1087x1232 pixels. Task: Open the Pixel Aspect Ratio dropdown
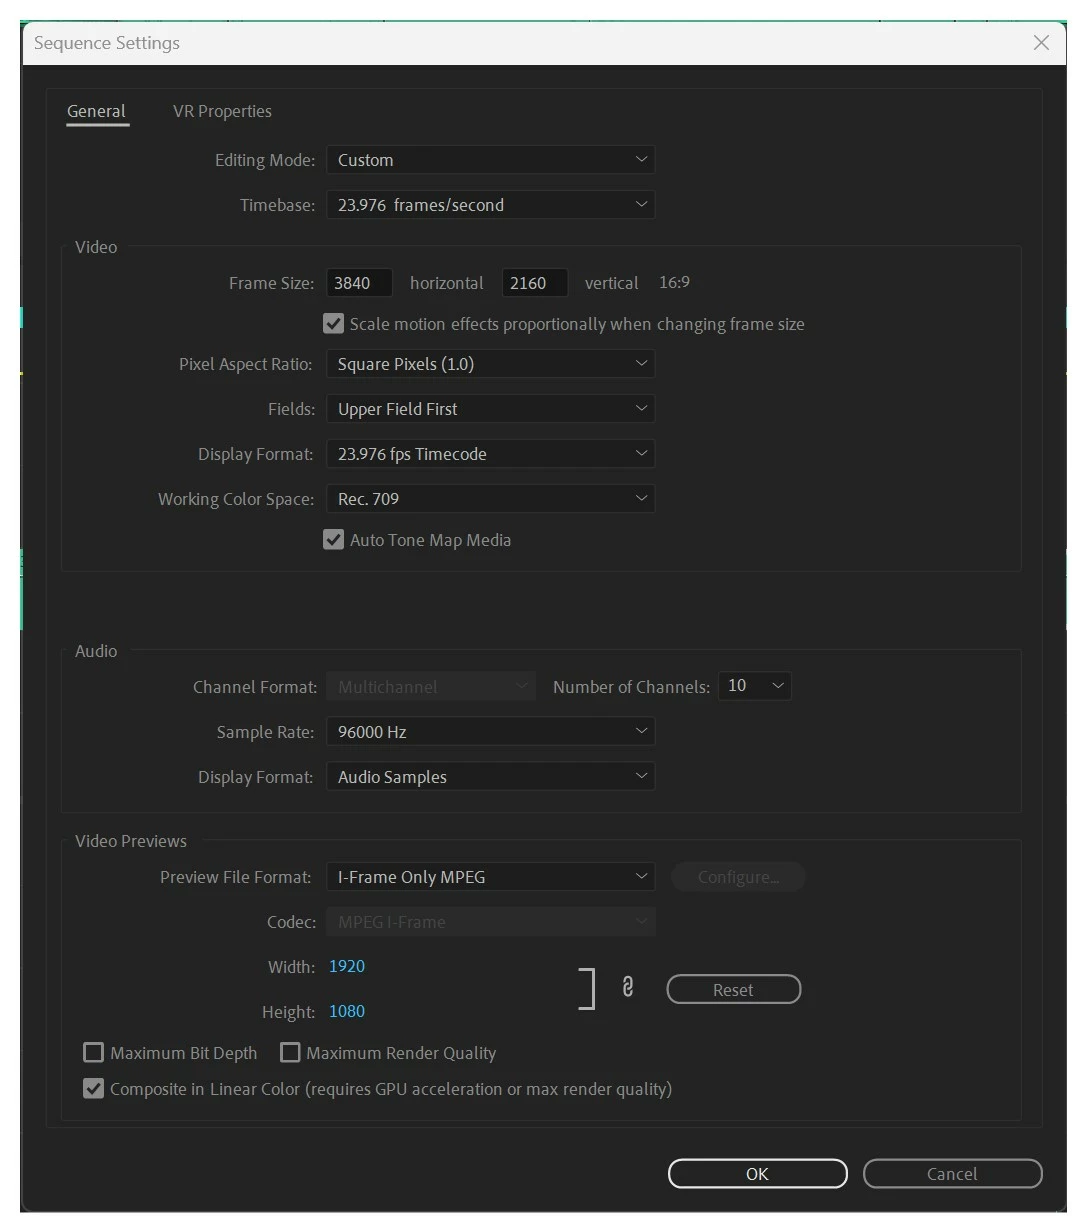point(491,364)
